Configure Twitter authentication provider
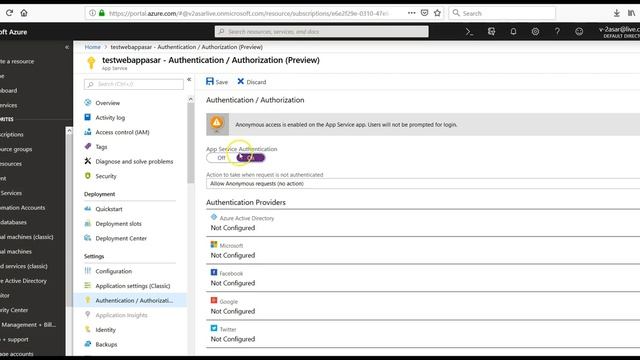The height and width of the screenshot is (360, 640). (423, 334)
